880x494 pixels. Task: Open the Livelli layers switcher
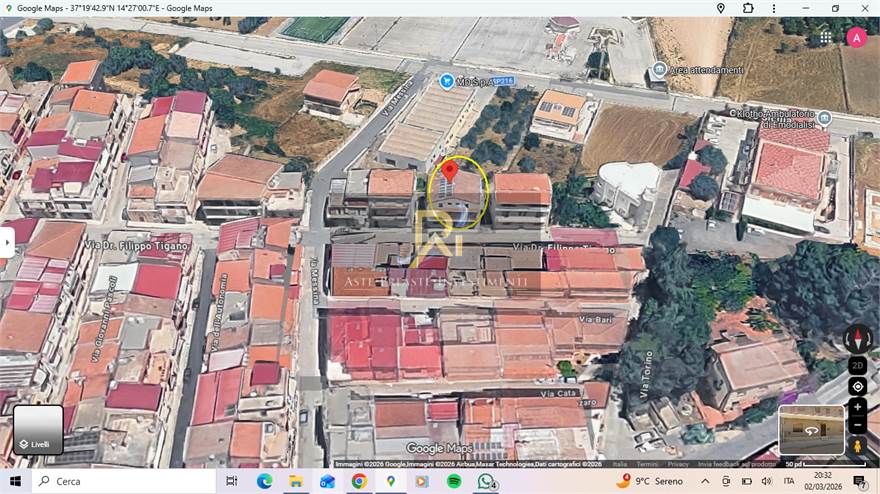coord(38,430)
